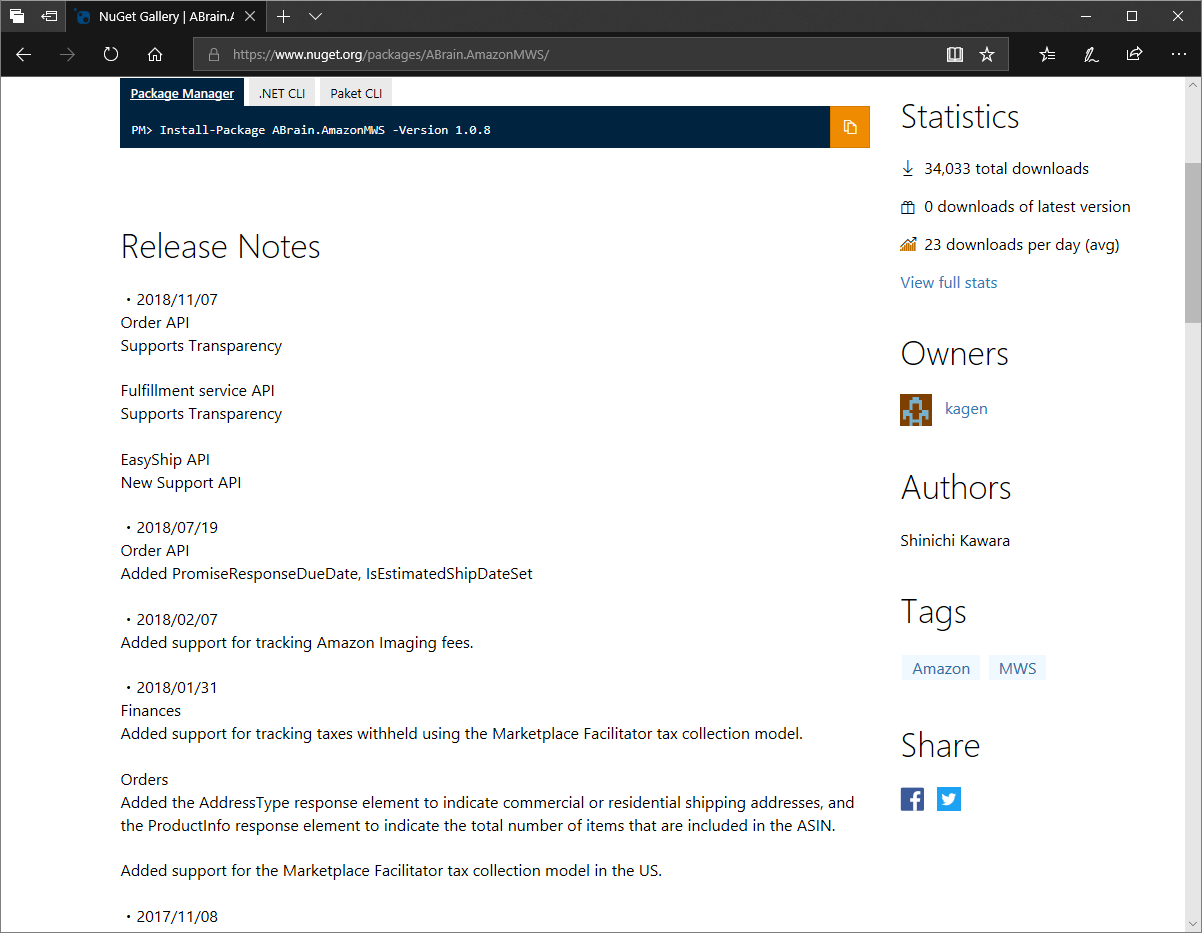
Task: Select the Package Manager tab
Action: coord(182,93)
